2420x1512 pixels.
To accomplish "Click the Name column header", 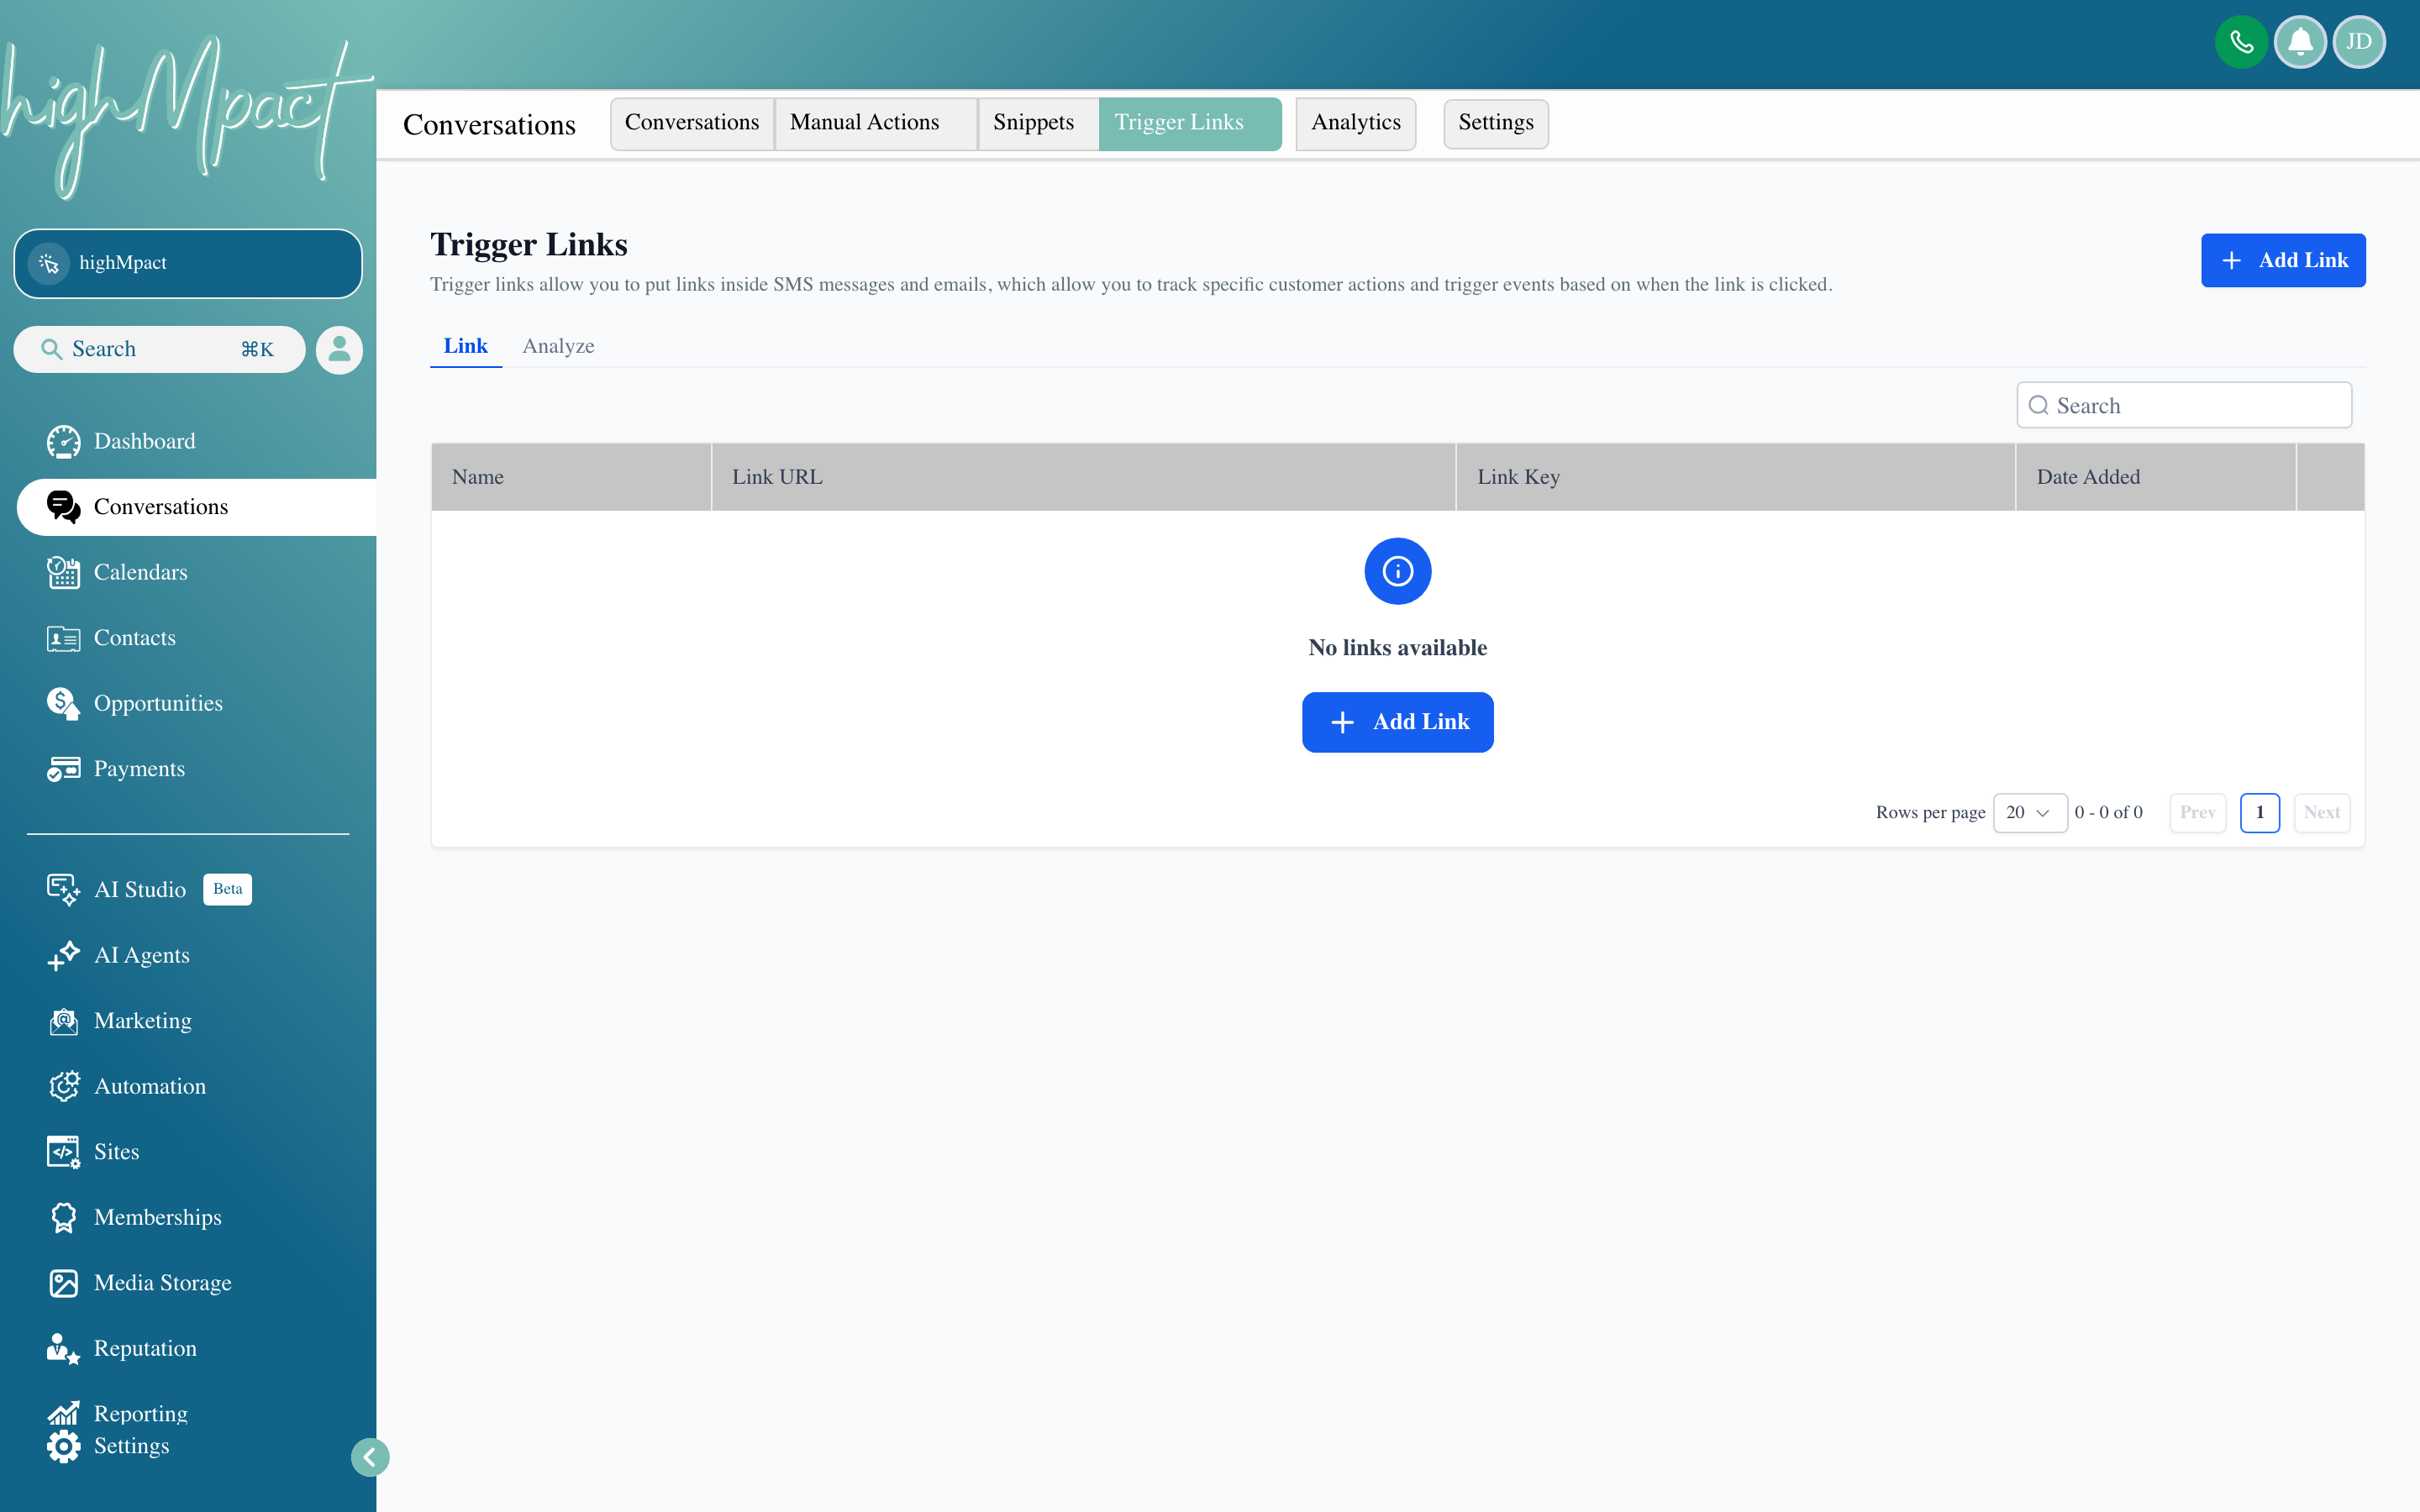I will tap(571, 477).
